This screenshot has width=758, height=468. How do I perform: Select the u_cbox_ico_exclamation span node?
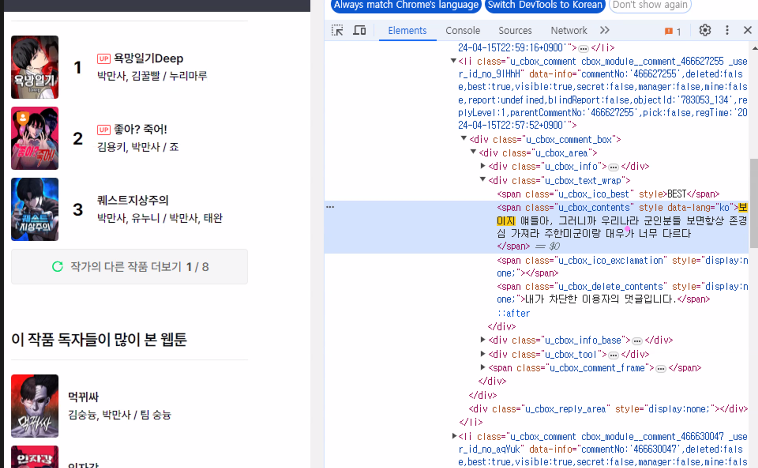coord(622,266)
